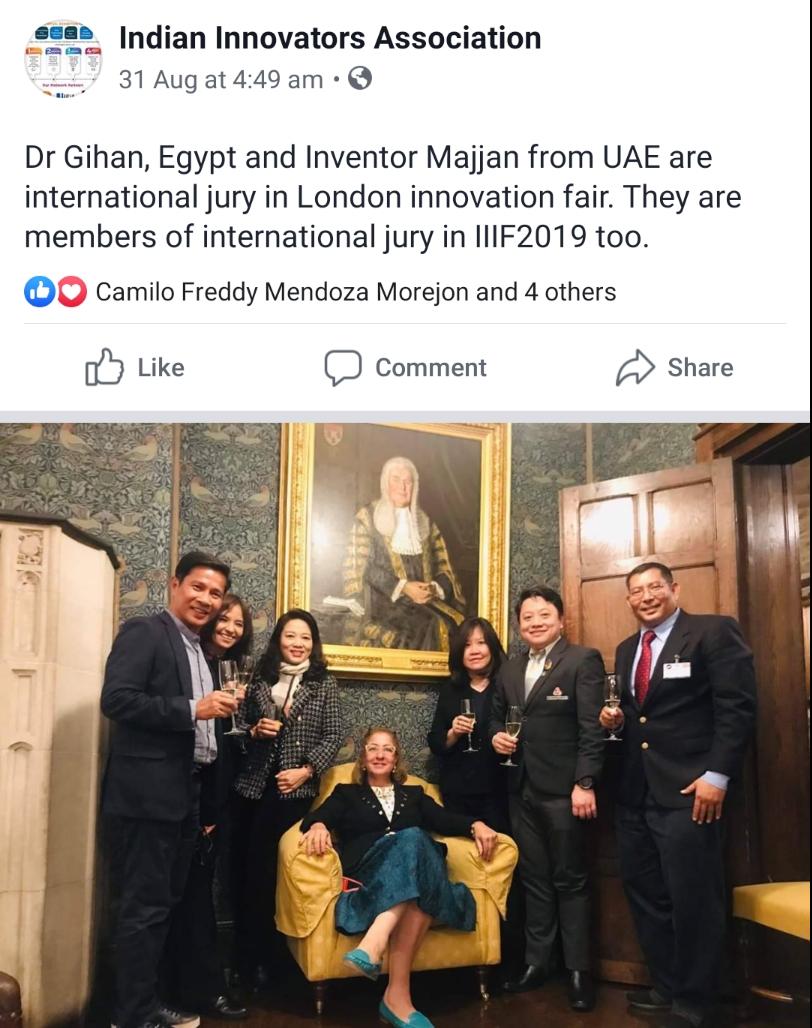Tap the Comment text label
This screenshot has width=812, height=1028.
(x=431, y=368)
